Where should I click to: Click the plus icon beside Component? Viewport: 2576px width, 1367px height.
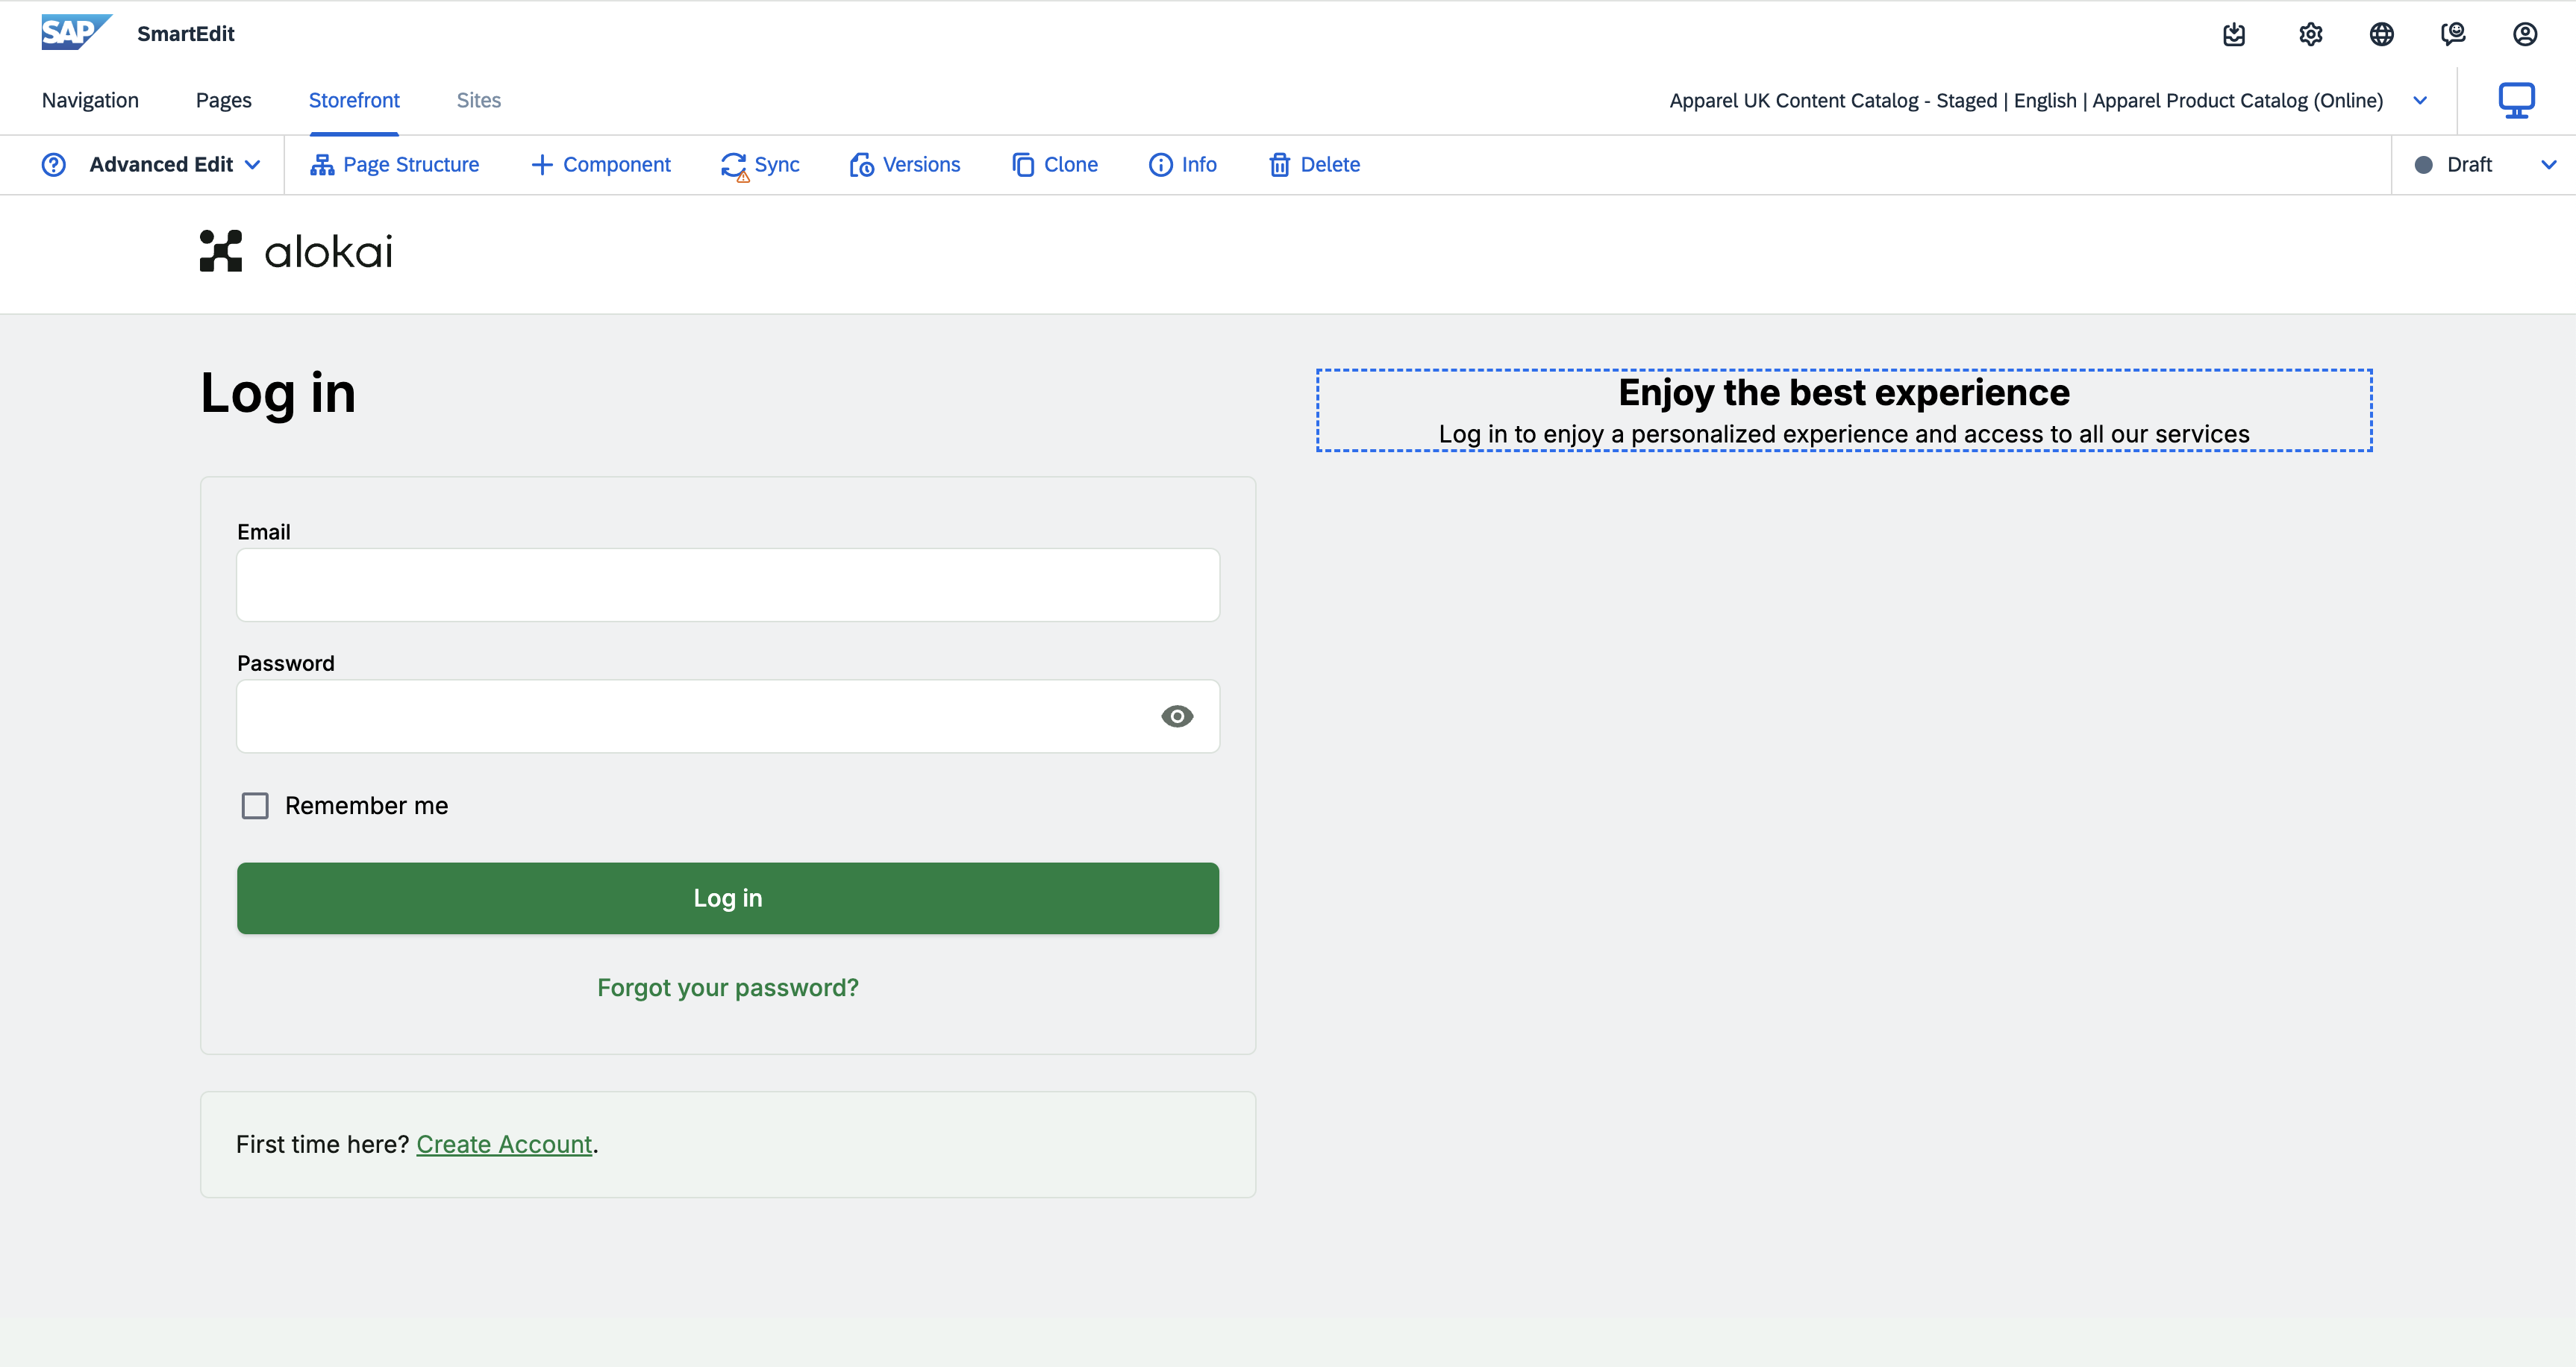pyautogui.click(x=541, y=165)
